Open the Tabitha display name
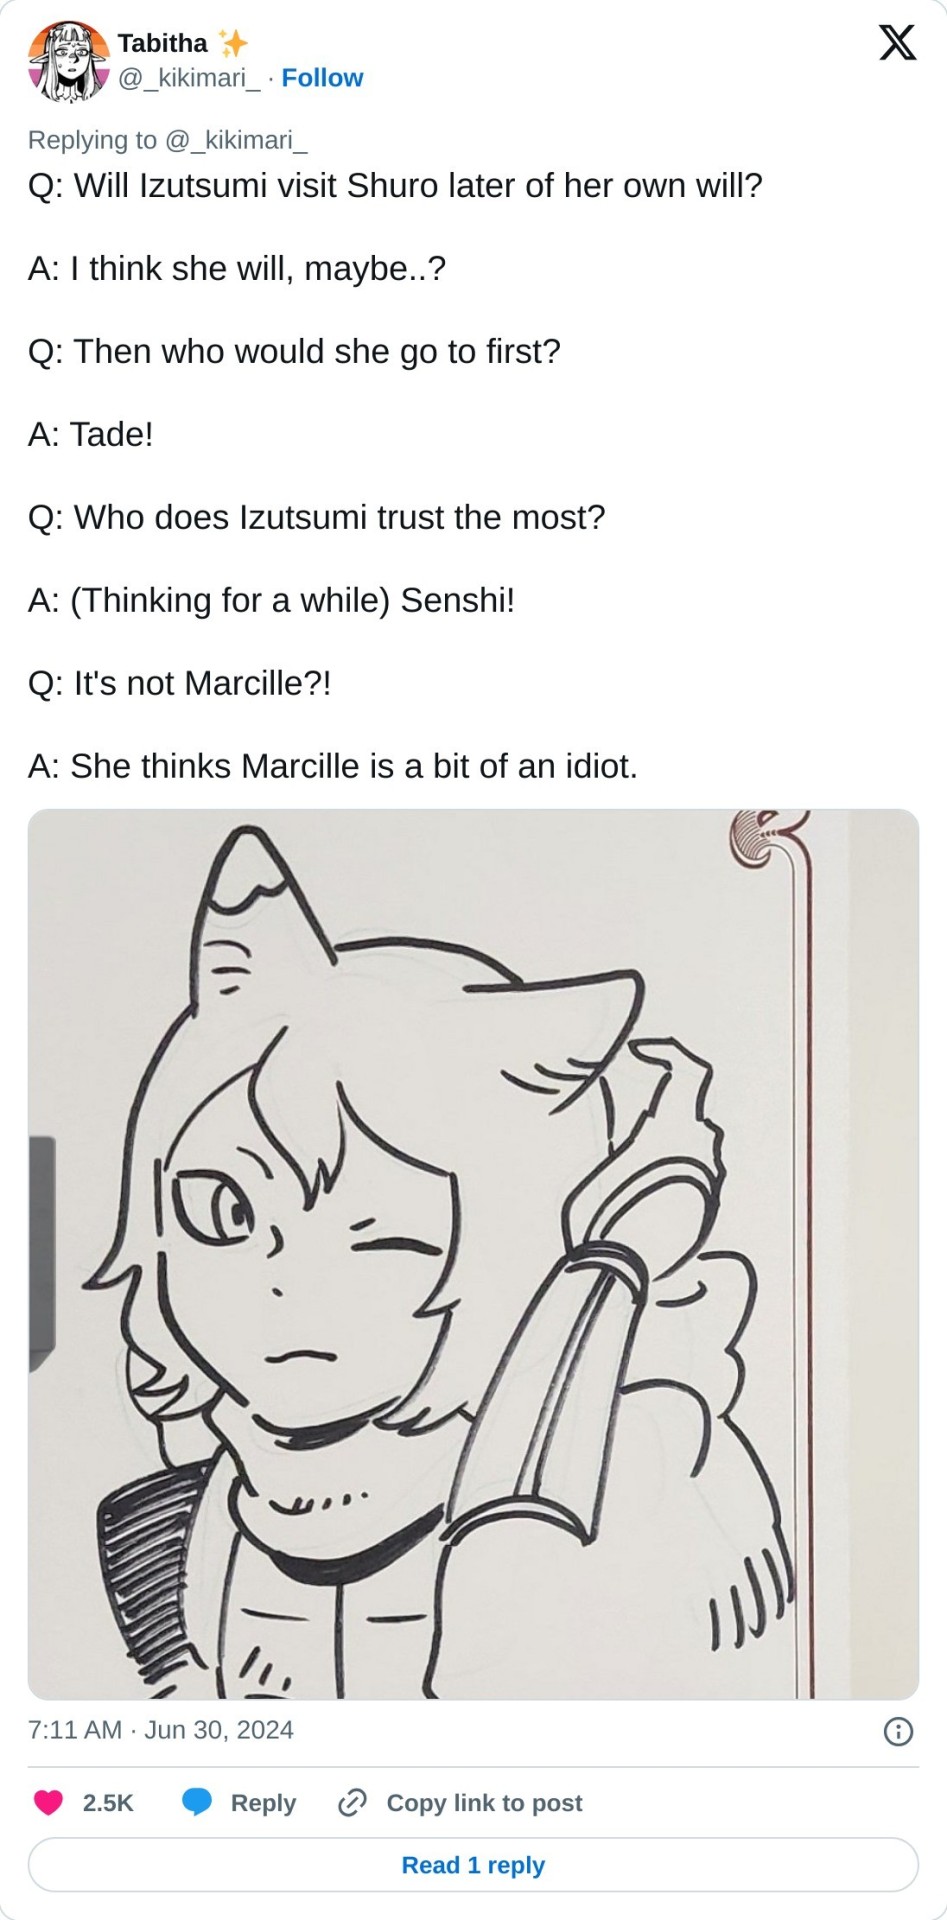The height and width of the screenshot is (1920, 947). [163, 43]
